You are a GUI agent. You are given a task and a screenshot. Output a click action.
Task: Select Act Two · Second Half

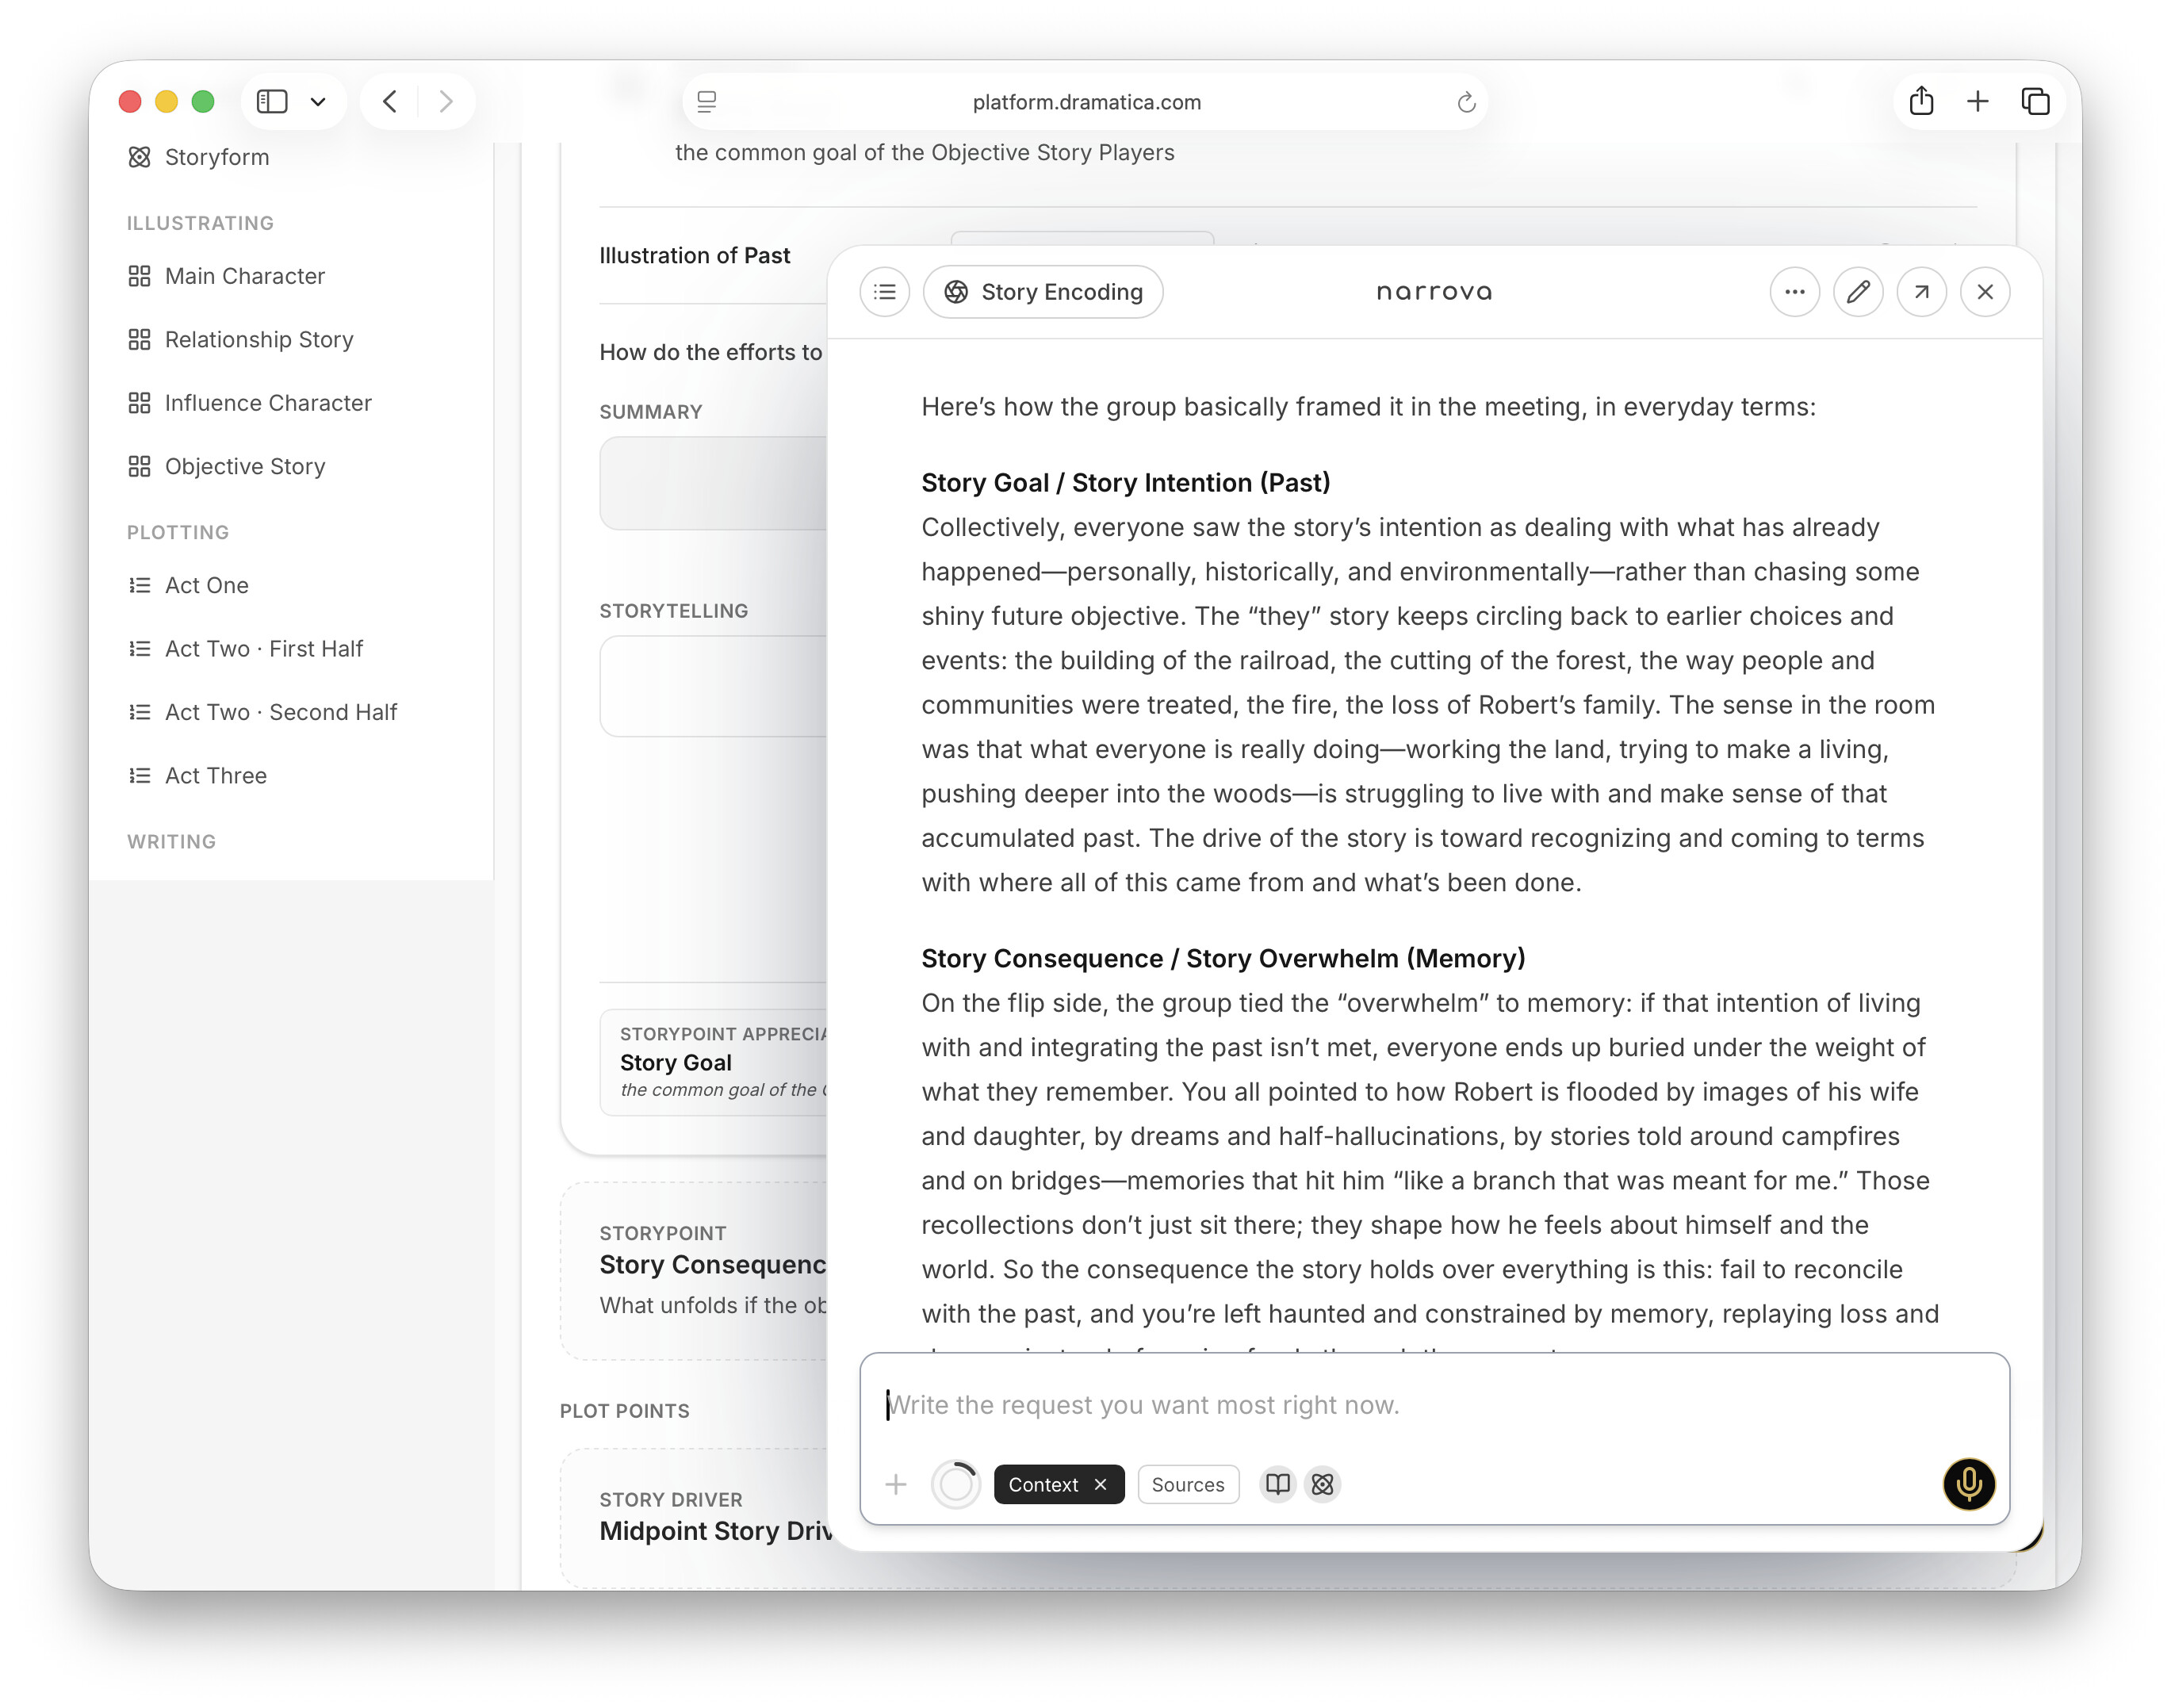(280, 712)
